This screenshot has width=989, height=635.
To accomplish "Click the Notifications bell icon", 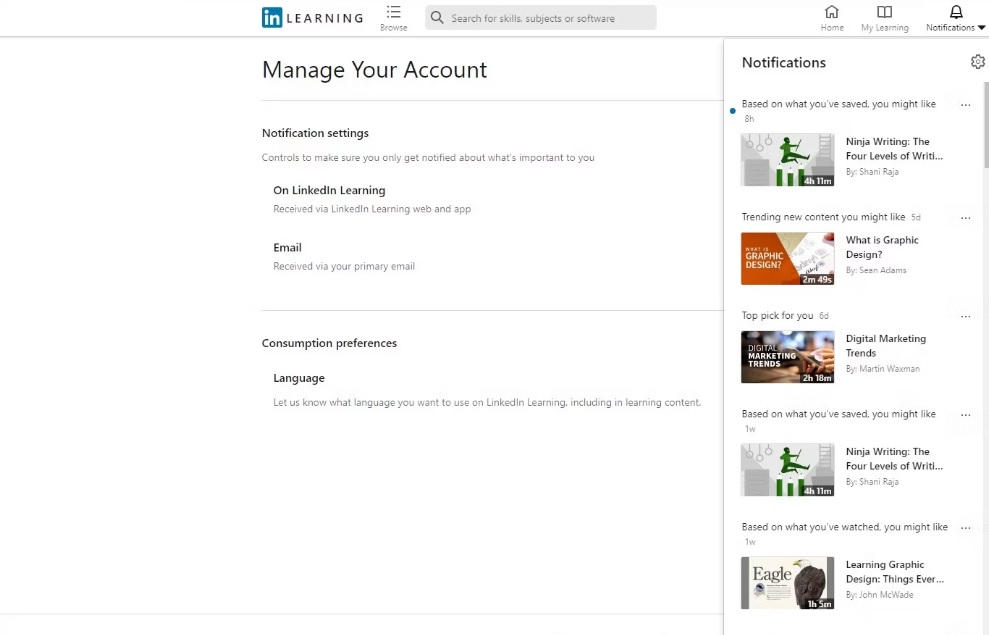I will pos(956,11).
